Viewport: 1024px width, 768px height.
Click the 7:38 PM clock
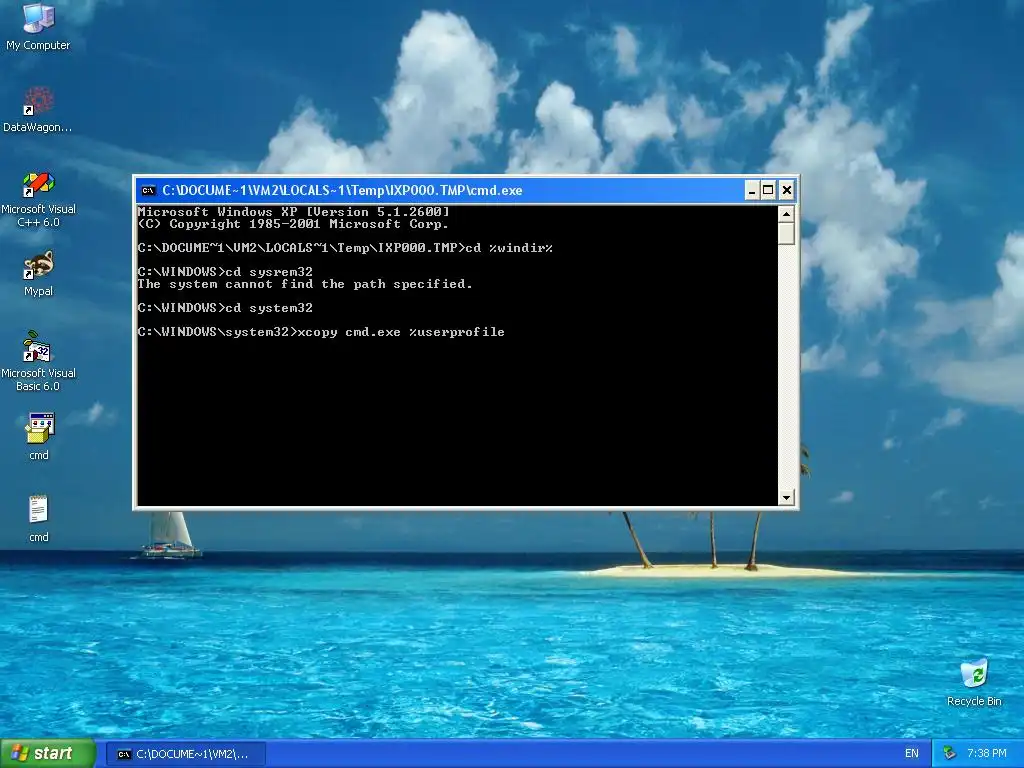[x=987, y=754]
